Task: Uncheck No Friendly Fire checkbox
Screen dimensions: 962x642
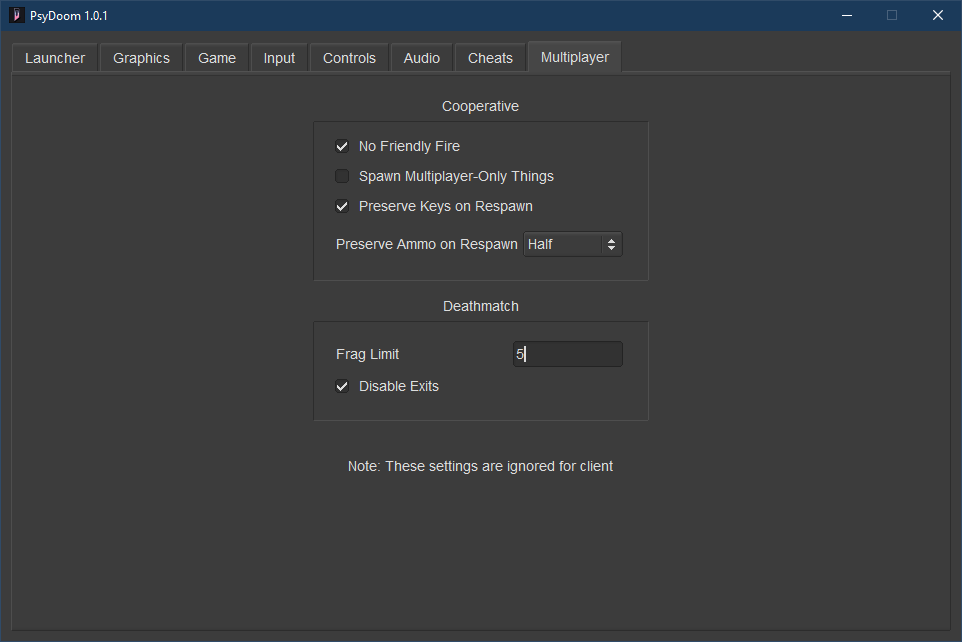Action: [x=342, y=146]
